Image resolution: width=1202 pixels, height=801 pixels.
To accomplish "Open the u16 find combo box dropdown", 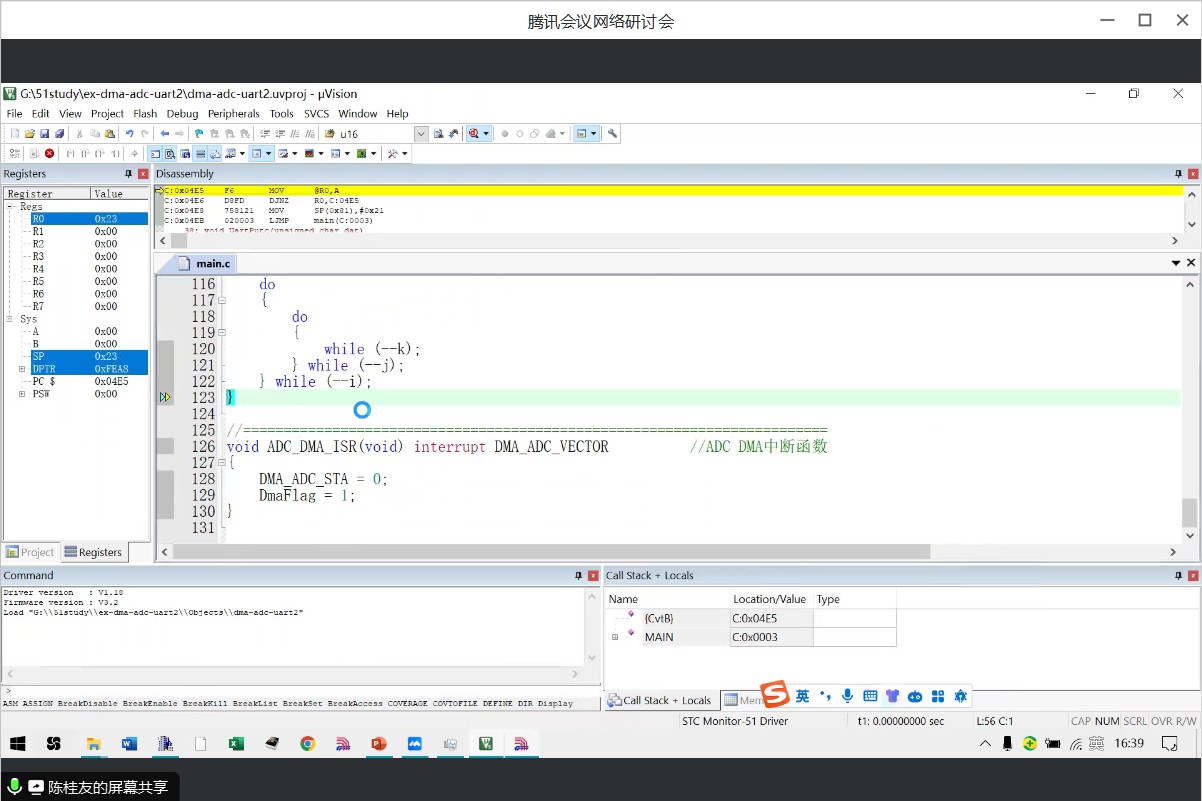I will tap(421, 133).
